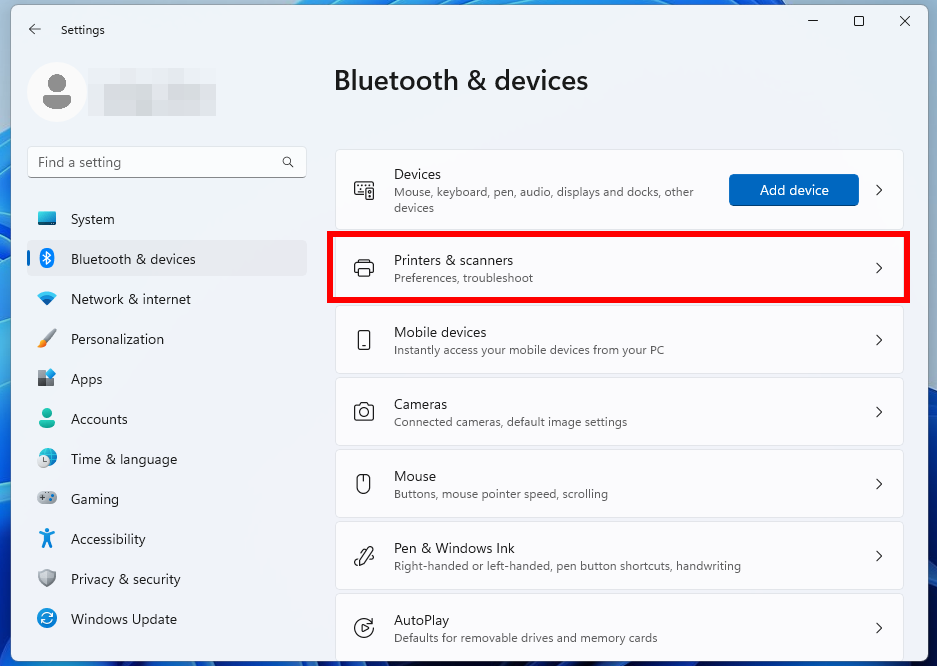Screen dimensions: 937x666
Task: Click the Gaming label in sidebar
Action: click(x=94, y=499)
